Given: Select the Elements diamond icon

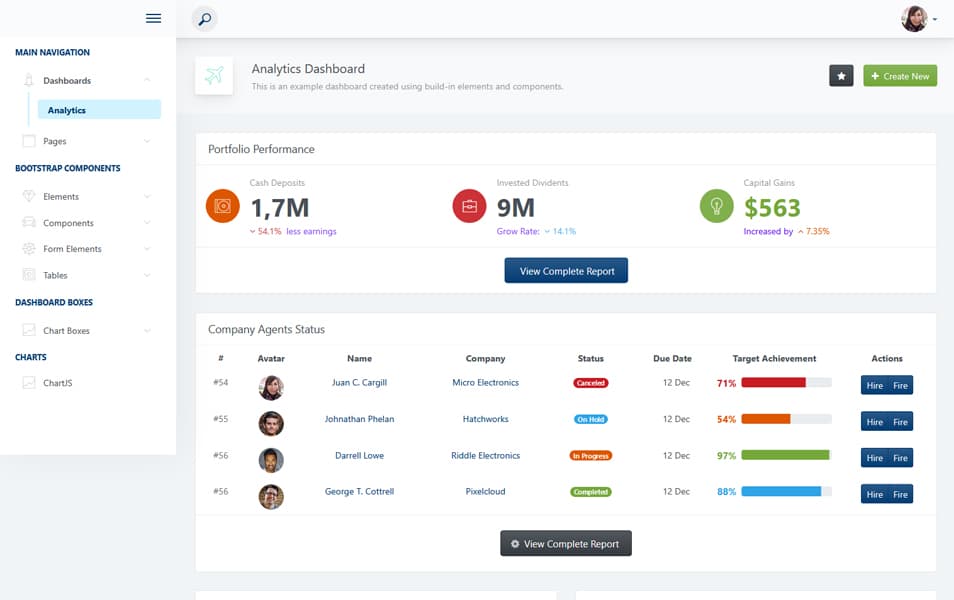Looking at the screenshot, I should [30, 196].
